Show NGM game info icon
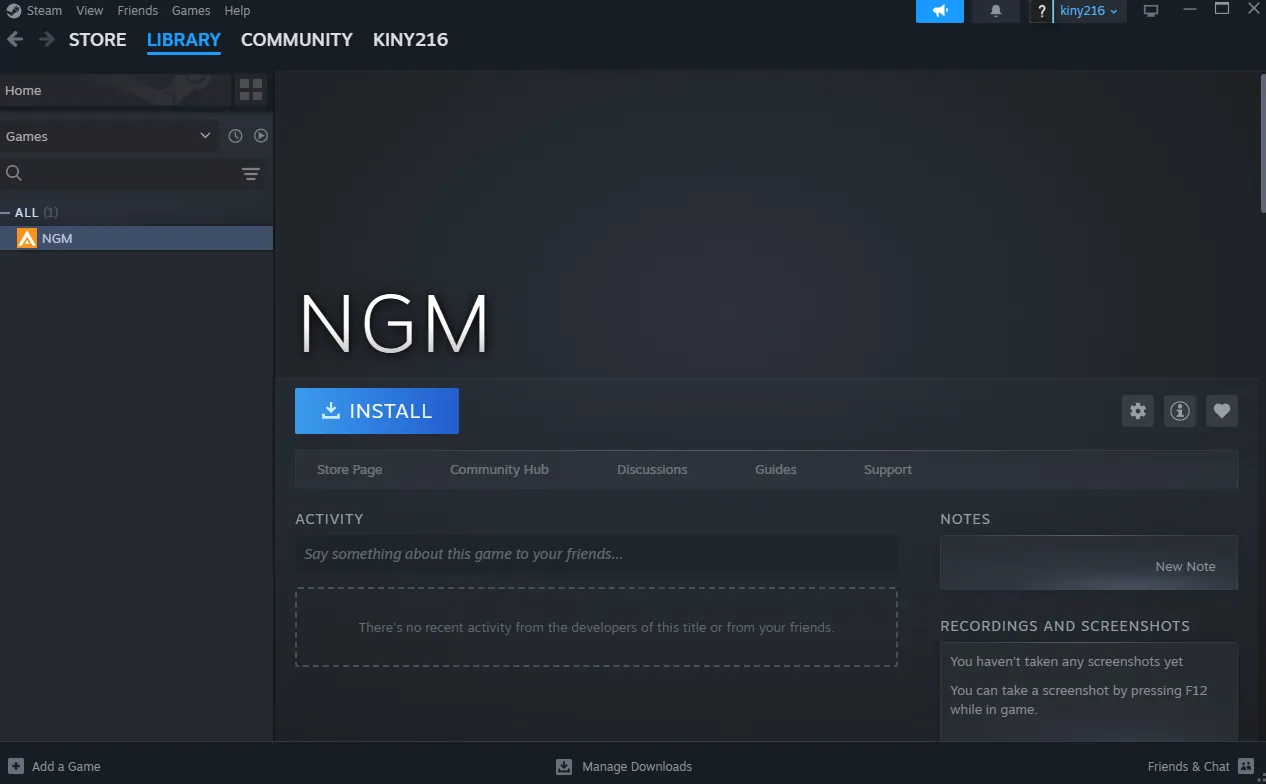Viewport: 1266px width, 784px height. [1180, 411]
